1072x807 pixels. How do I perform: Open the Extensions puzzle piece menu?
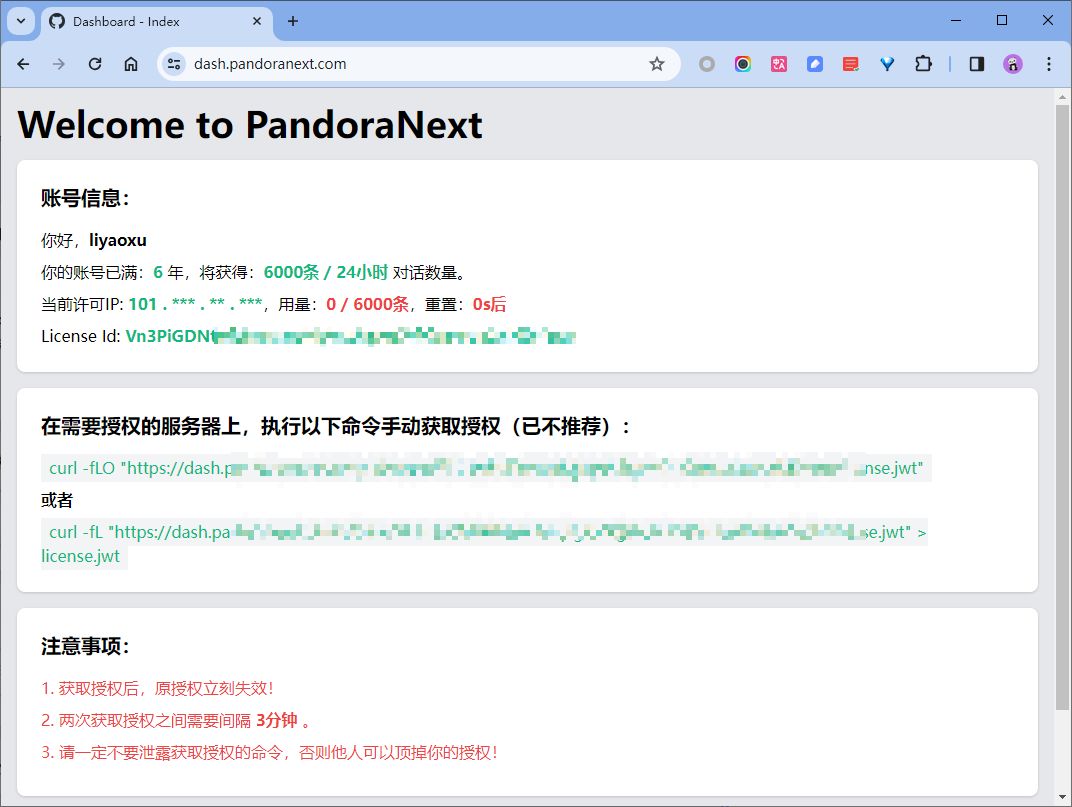coord(923,64)
